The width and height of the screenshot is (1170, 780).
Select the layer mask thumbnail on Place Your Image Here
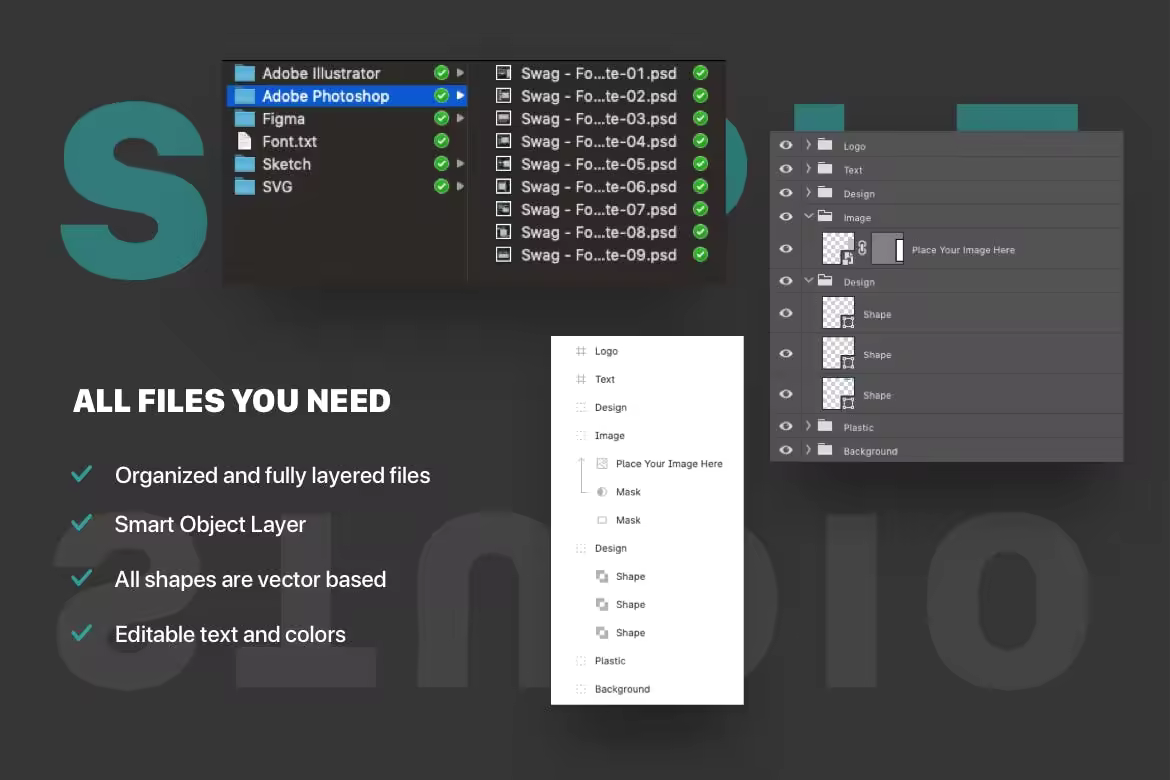(x=887, y=249)
